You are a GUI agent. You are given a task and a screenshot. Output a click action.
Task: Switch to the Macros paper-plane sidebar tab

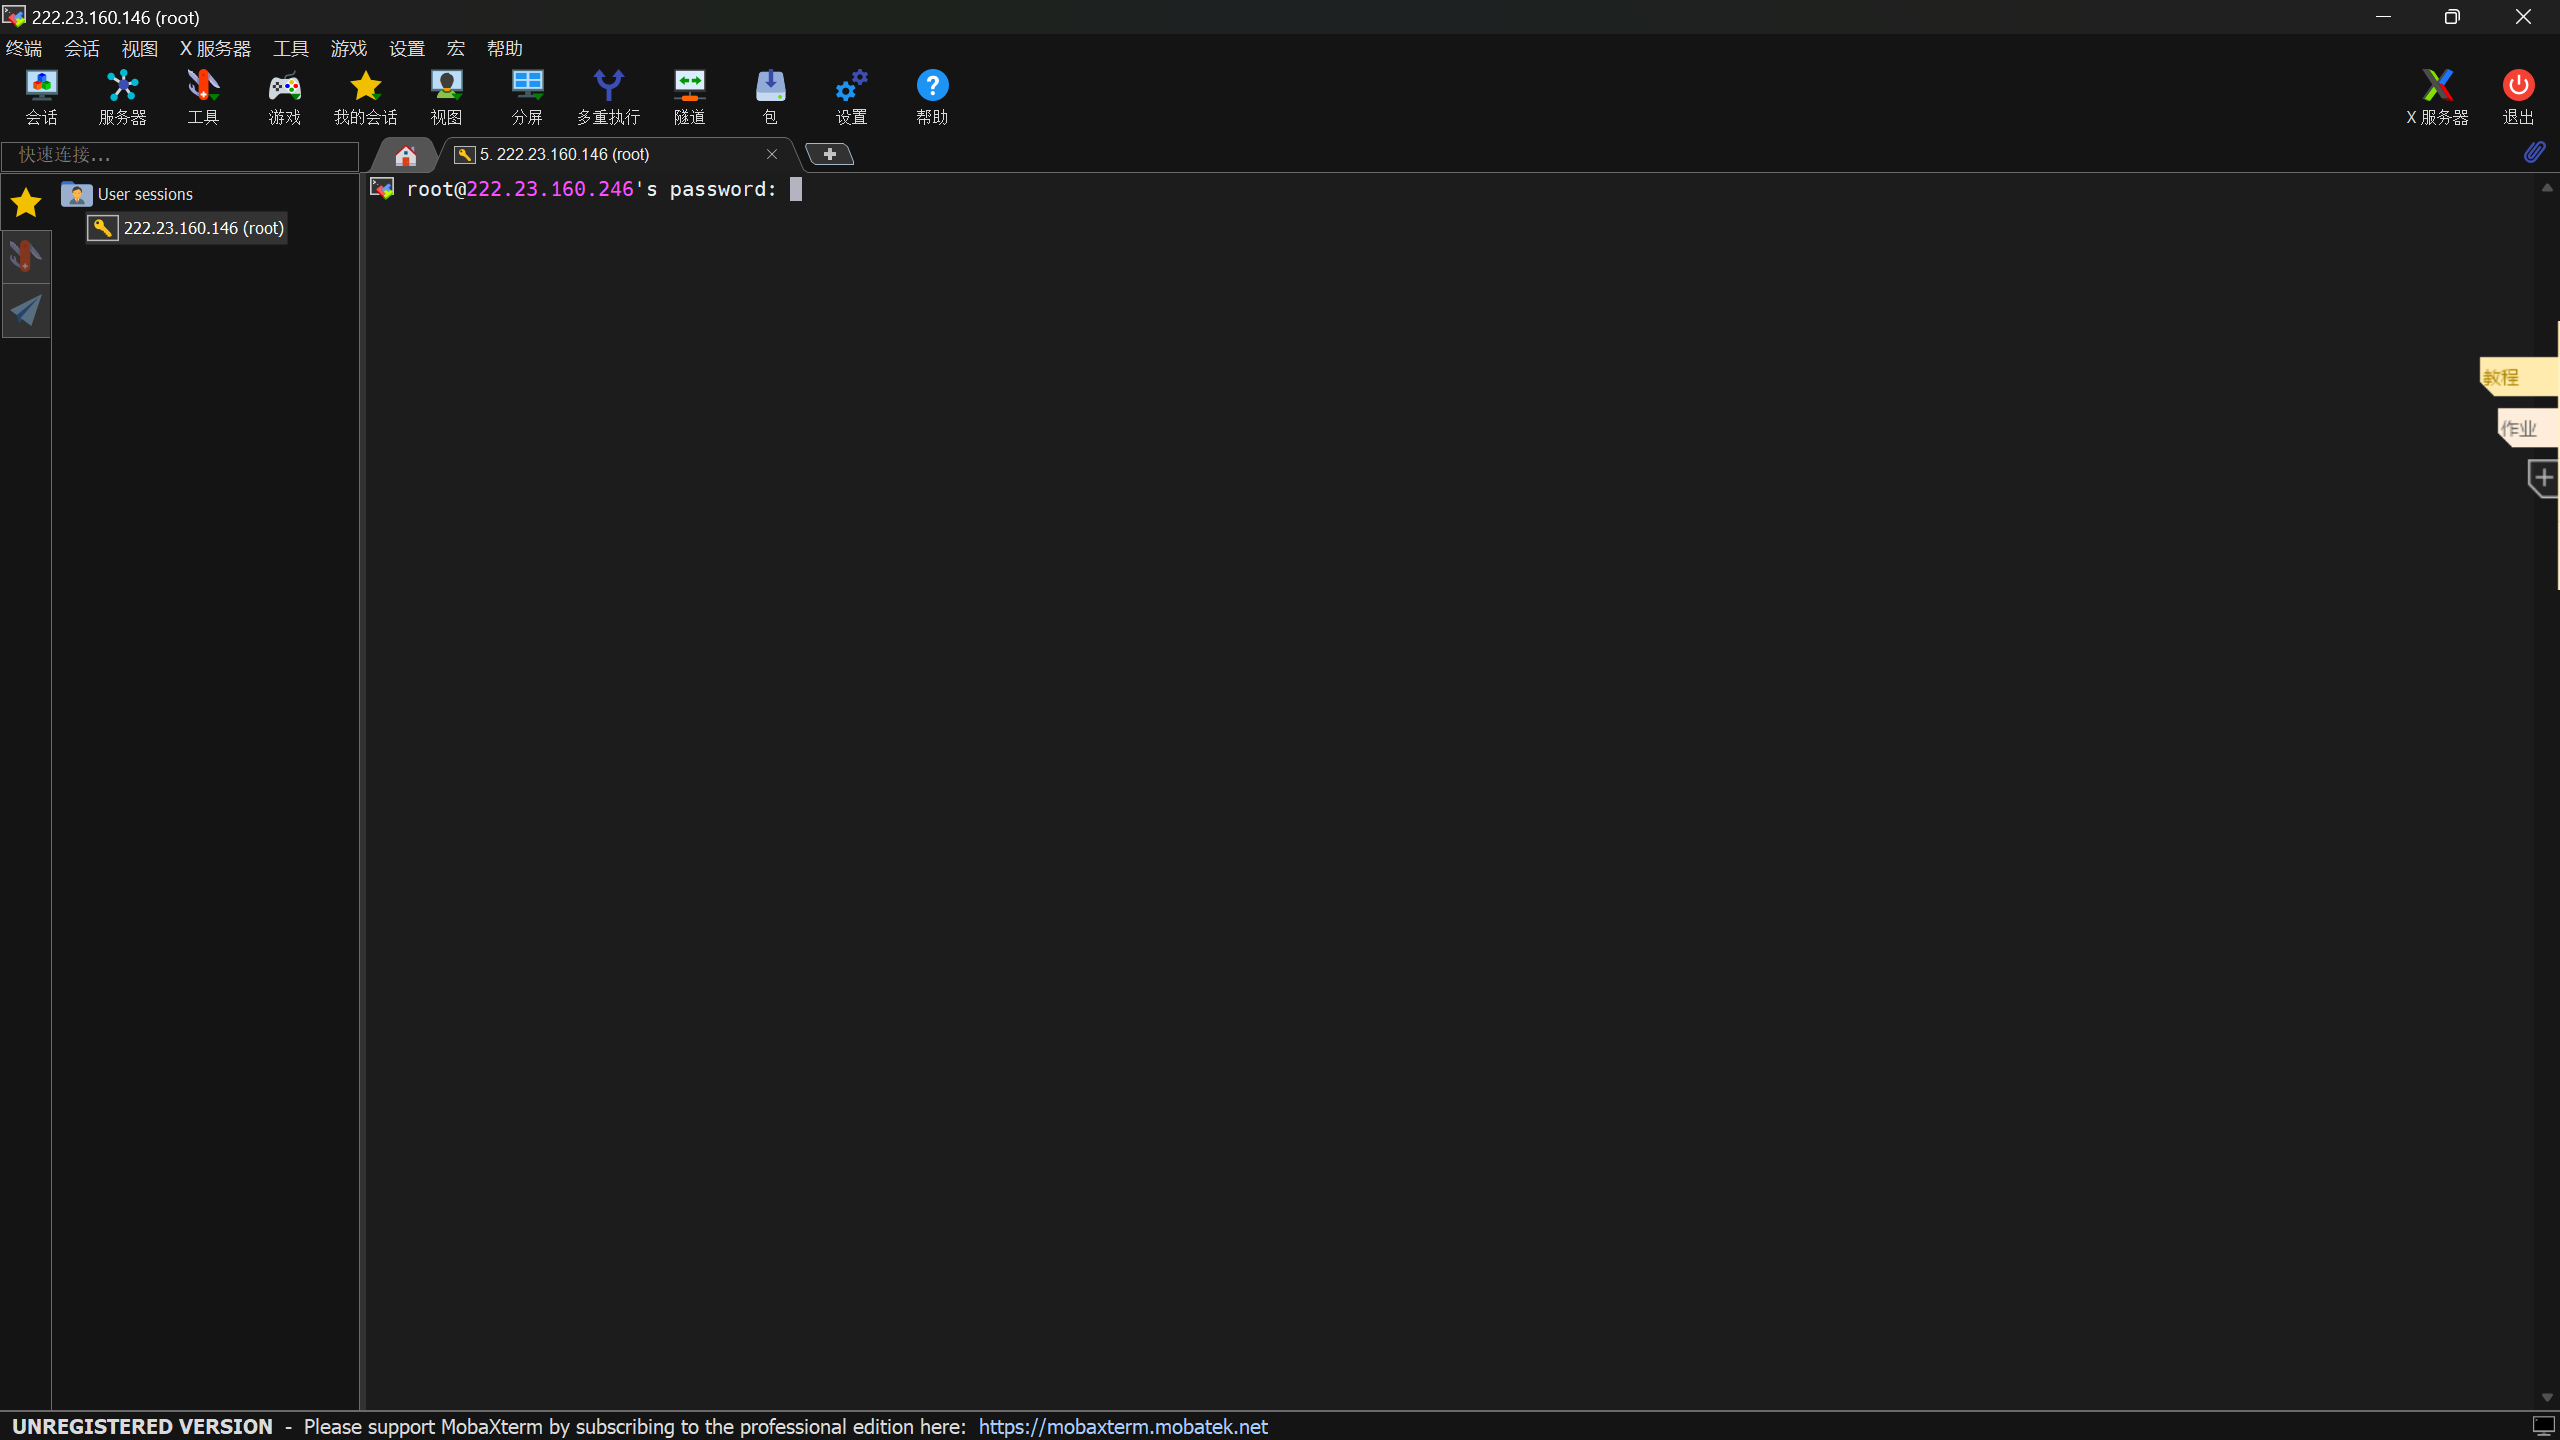pos(25,310)
